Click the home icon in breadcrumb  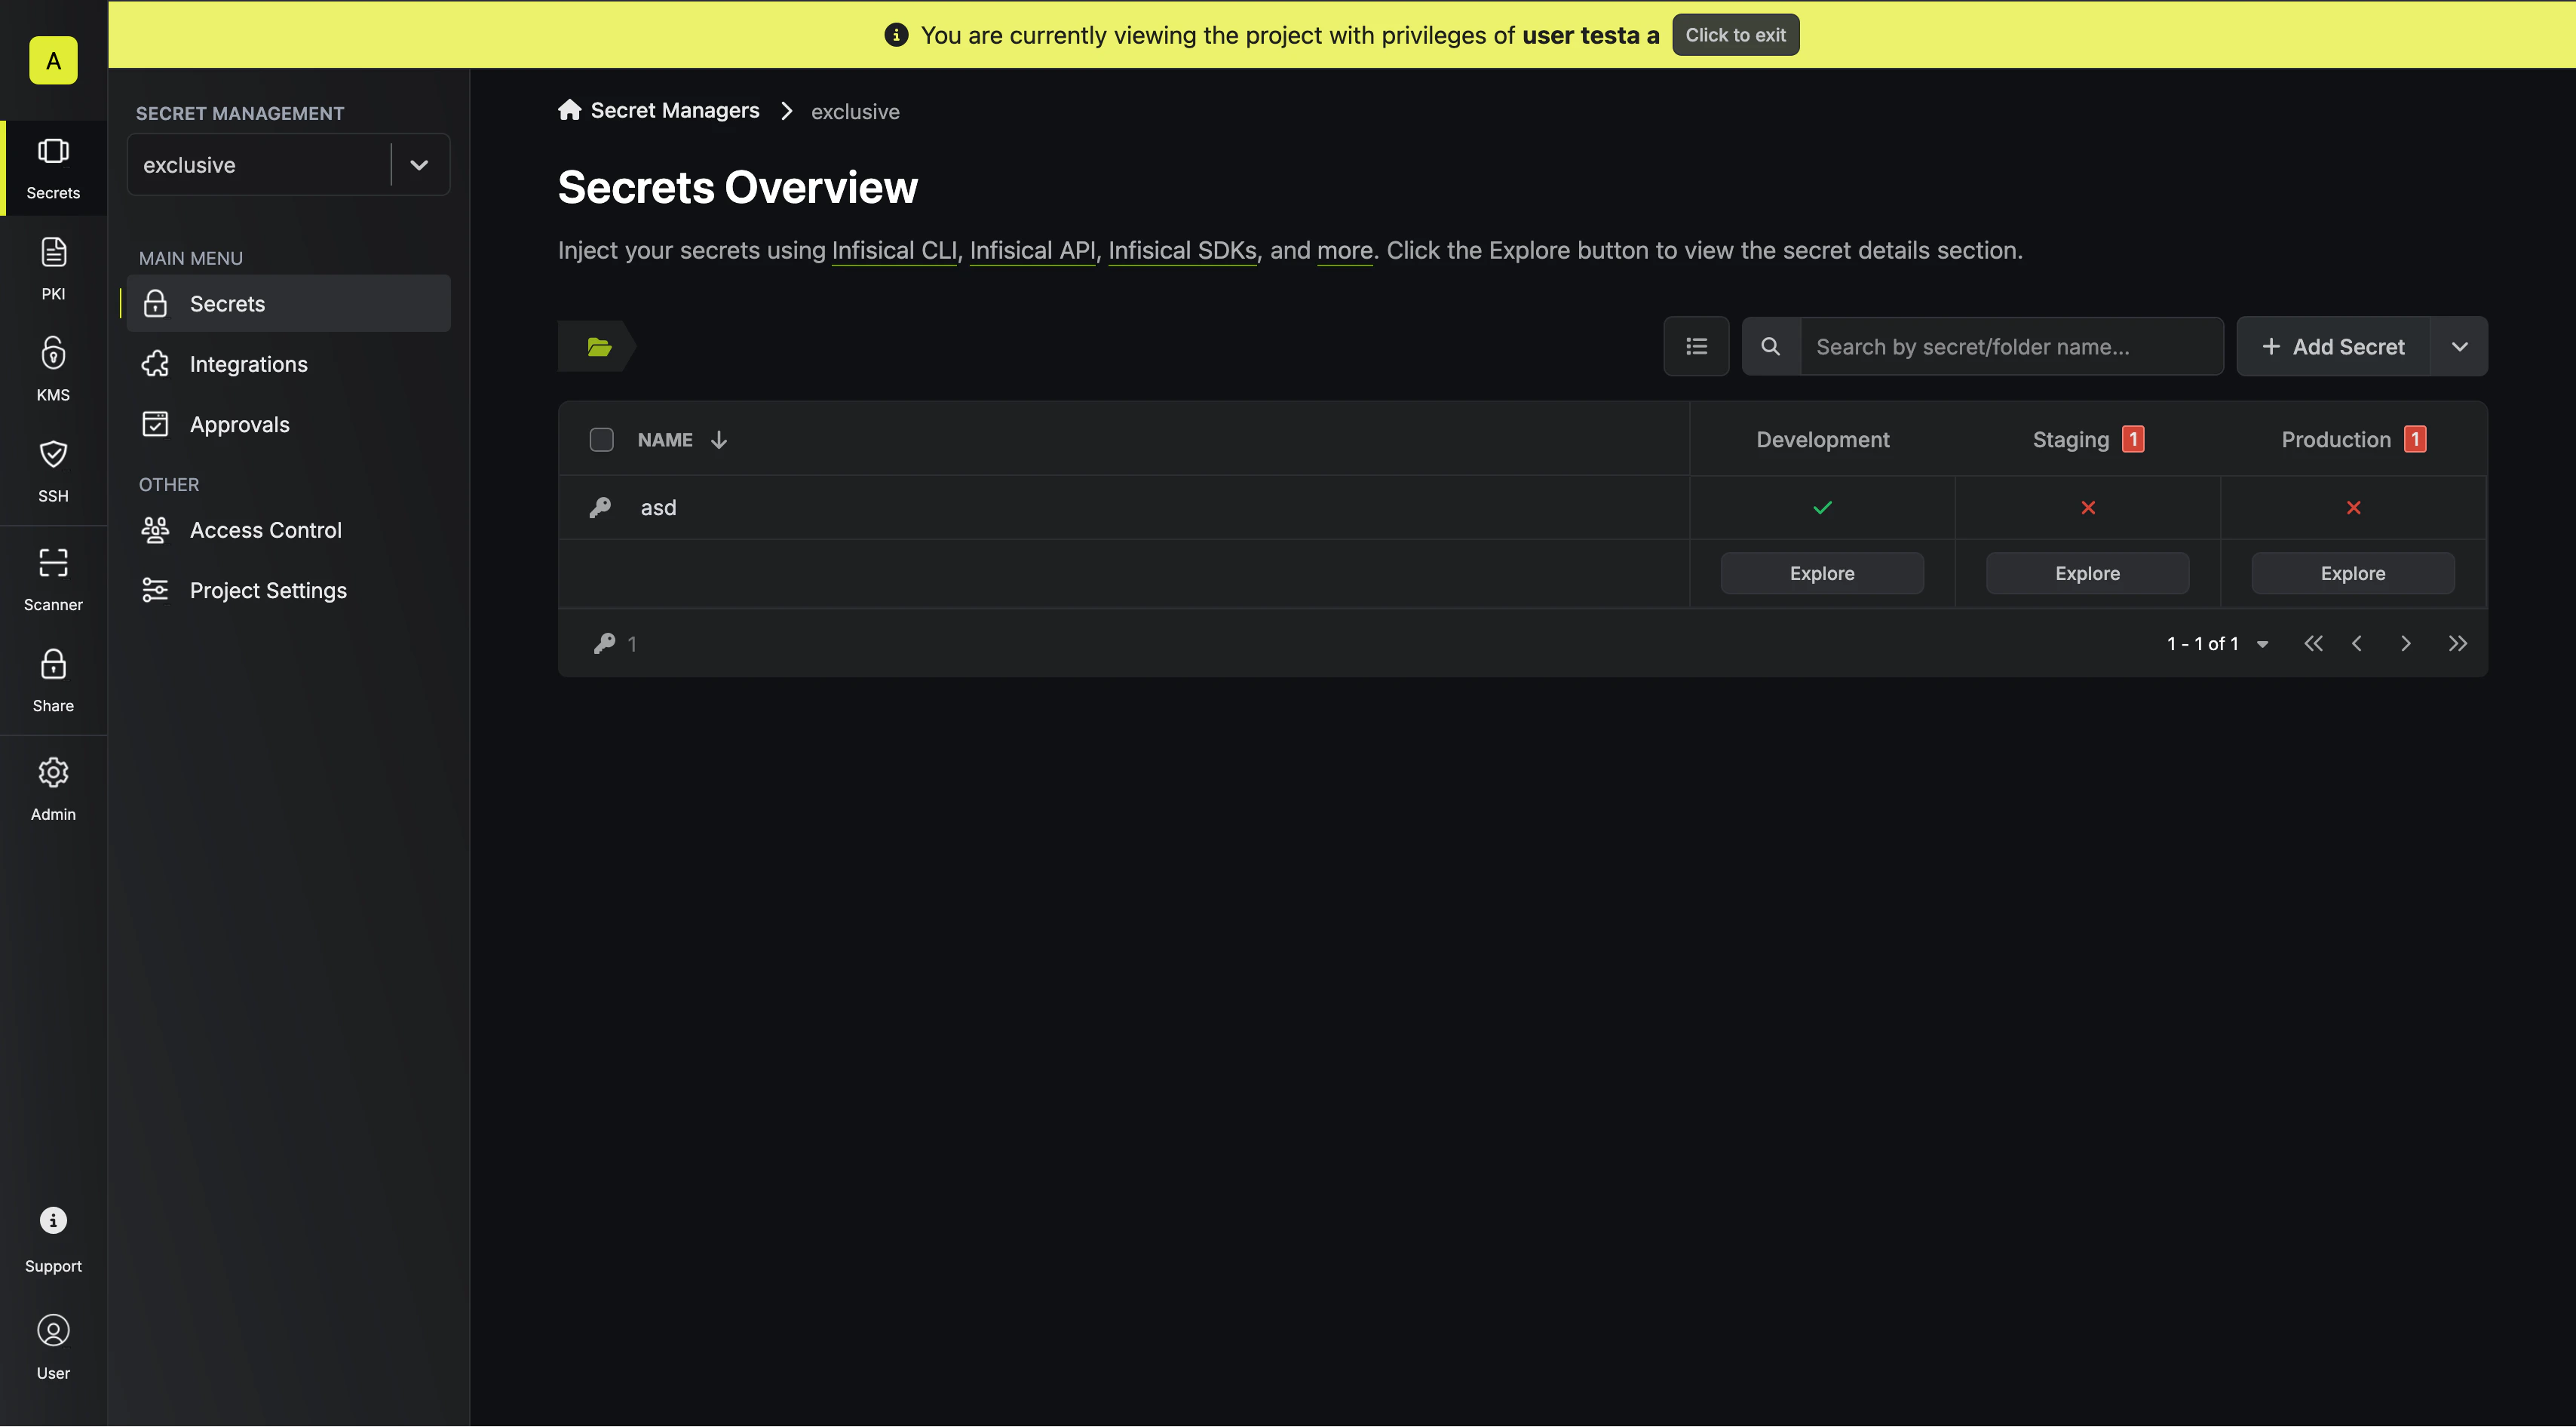[x=570, y=110]
